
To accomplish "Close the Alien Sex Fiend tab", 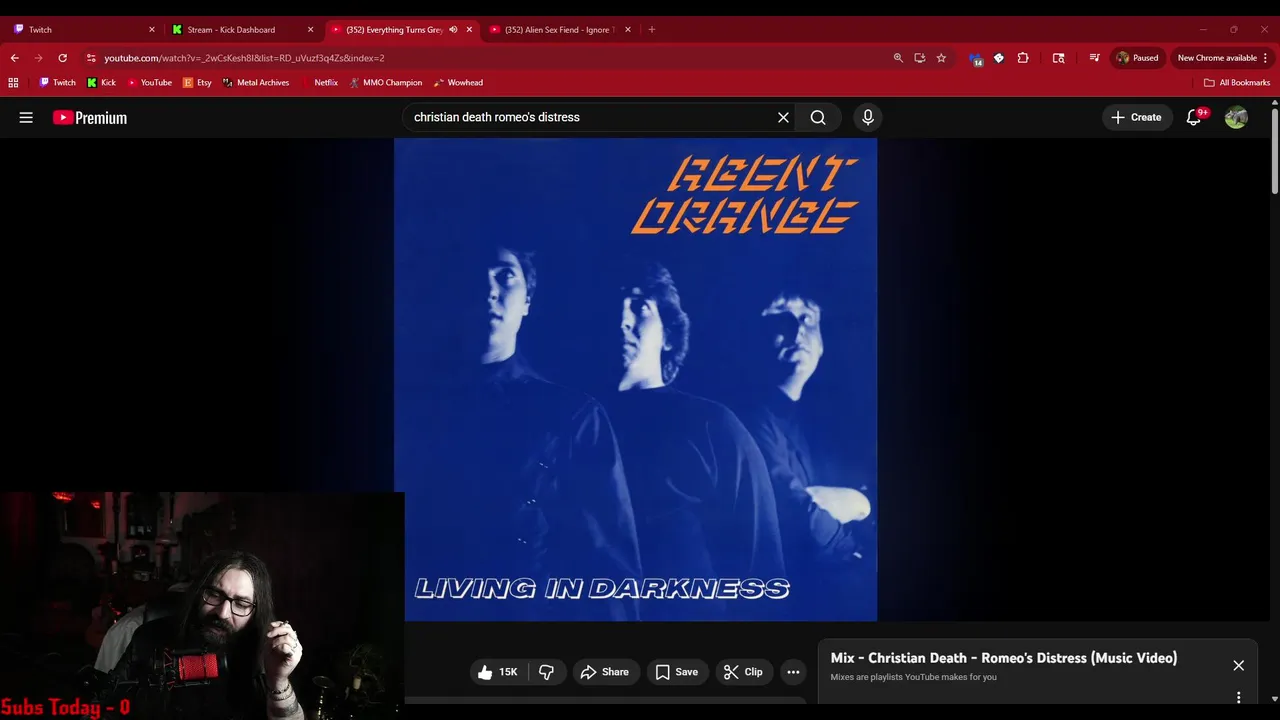I will coord(628,30).
